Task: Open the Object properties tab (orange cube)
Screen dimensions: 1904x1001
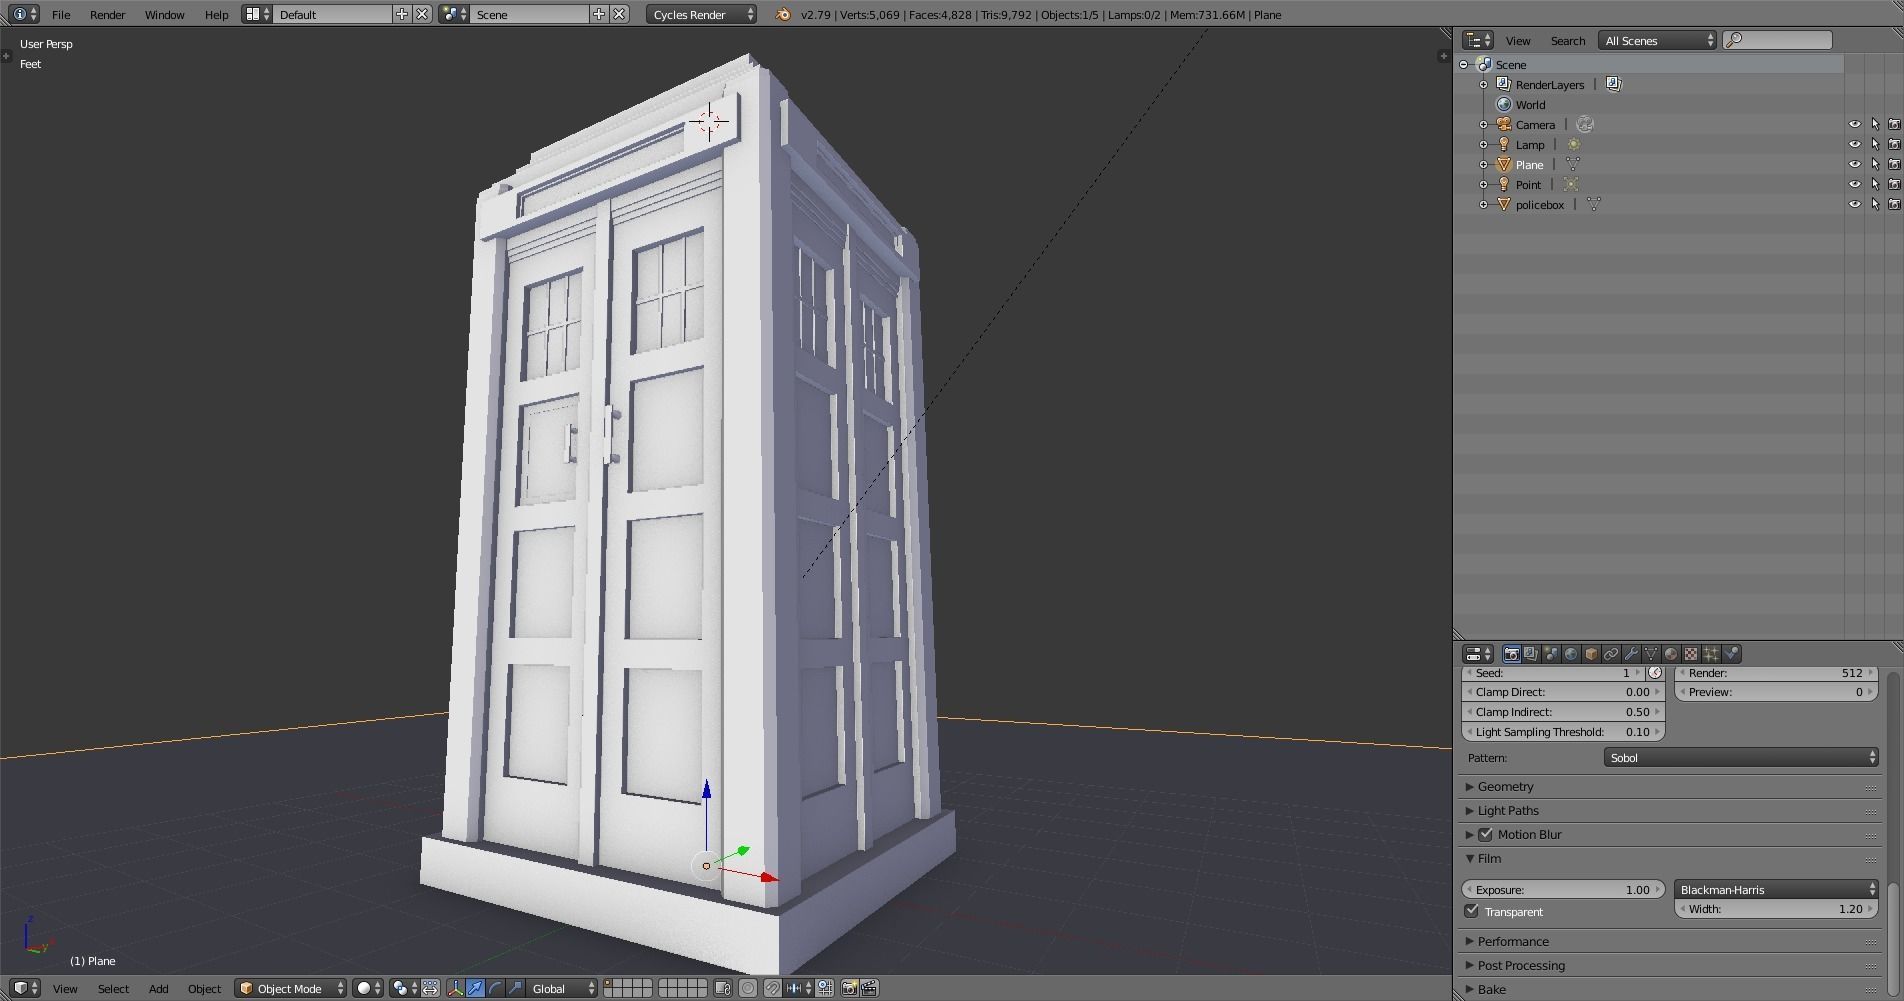Action: point(1591,654)
